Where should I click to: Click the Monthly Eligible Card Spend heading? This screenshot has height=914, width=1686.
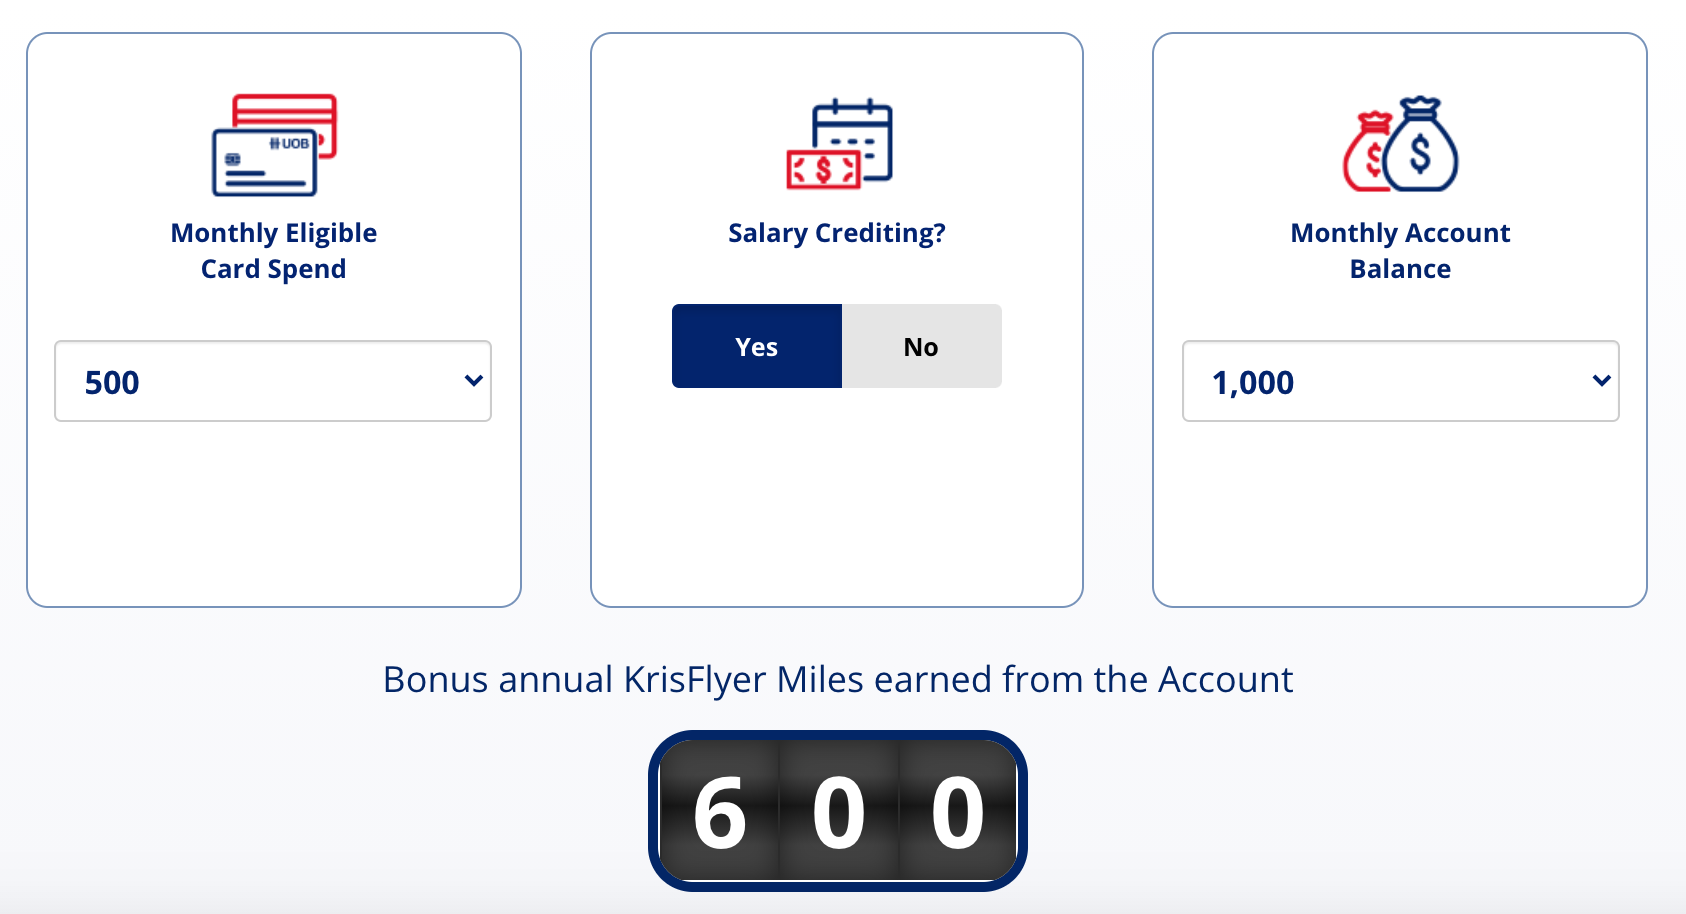274,250
